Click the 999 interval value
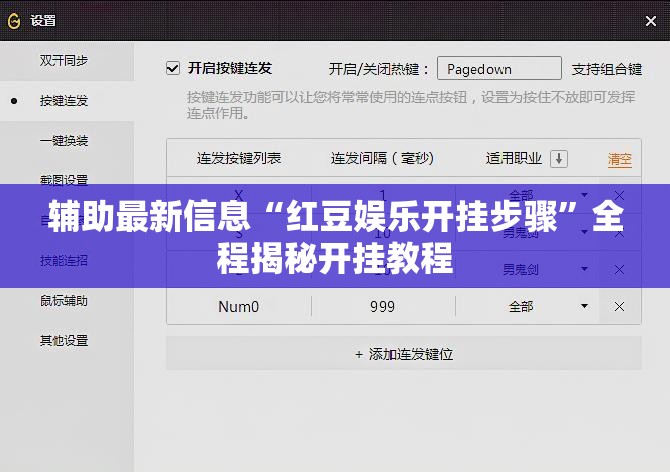The height and width of the screenshot is (472, 670). pos(382,307)
